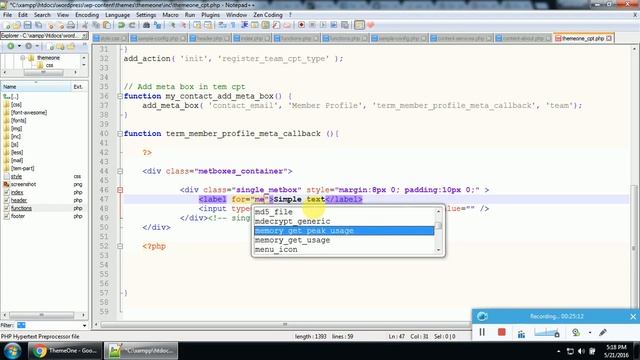Click the Copy toolbar icon
Screen dimensions: 640x360
point(96,25)
